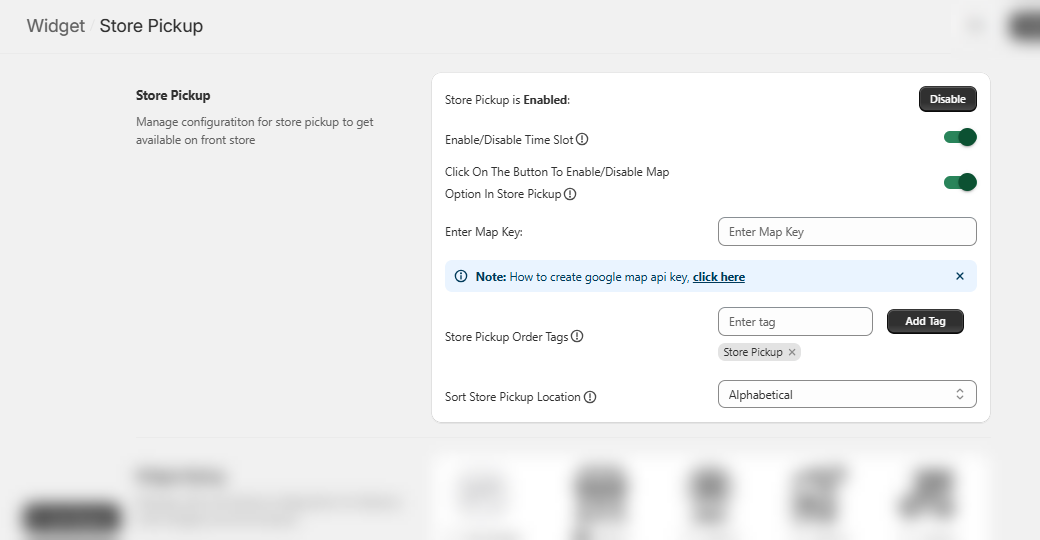This screenshot has height=540, width=1040.
Task: Click the "Store Pickup is Enabled" status text
Action: coord(507,100)
